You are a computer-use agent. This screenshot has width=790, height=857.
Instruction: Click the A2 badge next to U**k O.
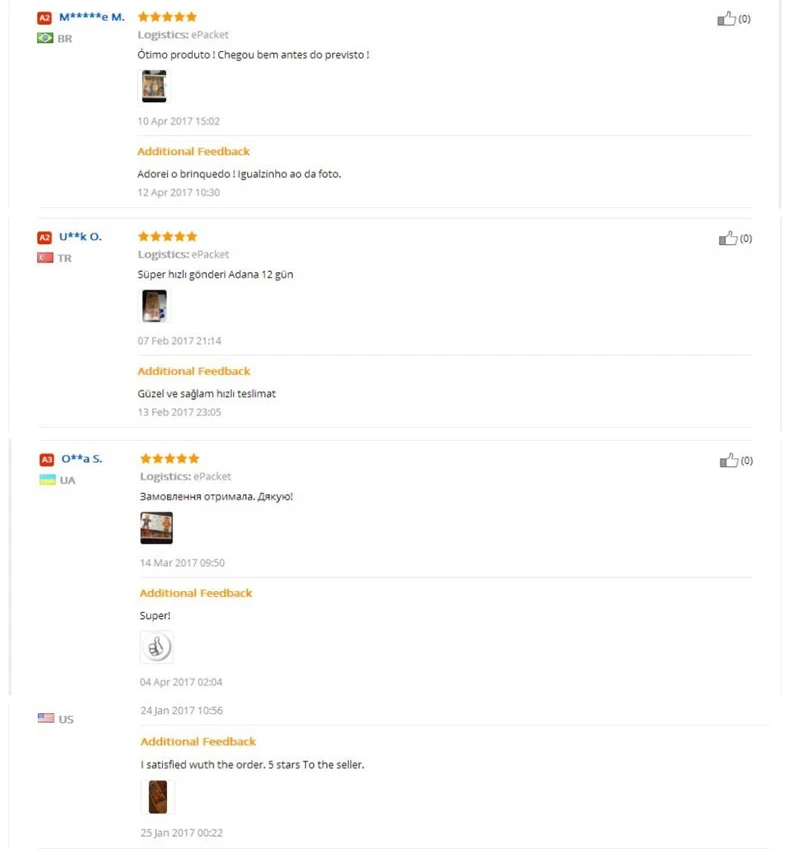(x=44, y=238)
